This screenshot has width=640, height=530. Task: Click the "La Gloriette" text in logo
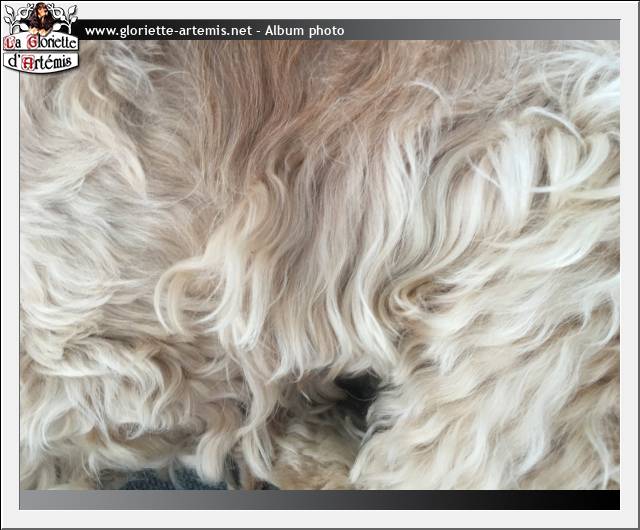41,43
